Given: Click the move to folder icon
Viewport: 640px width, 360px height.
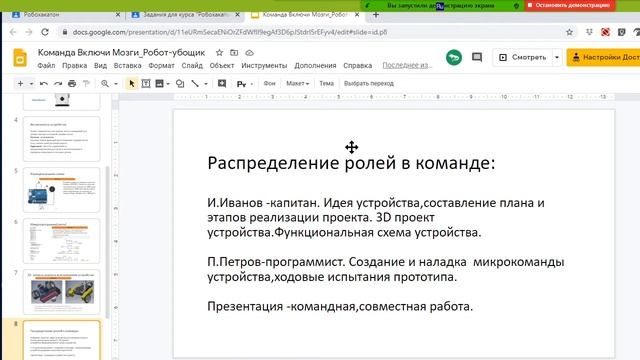Looking at the screenshot, I should coord(234,53).
